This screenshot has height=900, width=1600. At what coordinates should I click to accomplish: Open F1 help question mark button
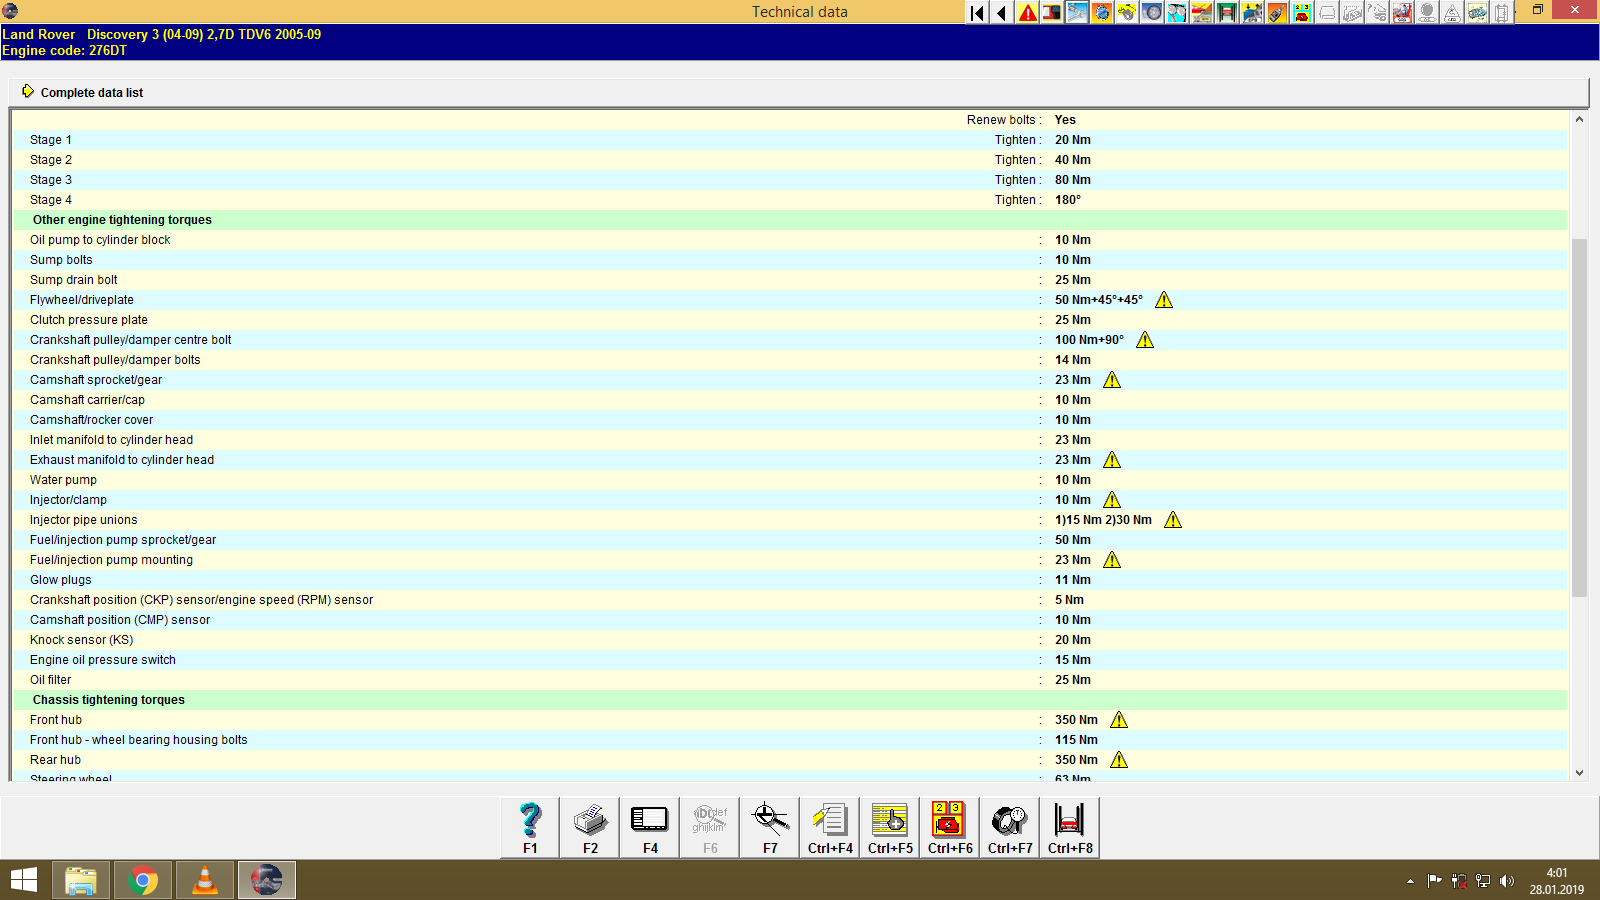coord(530,827)
